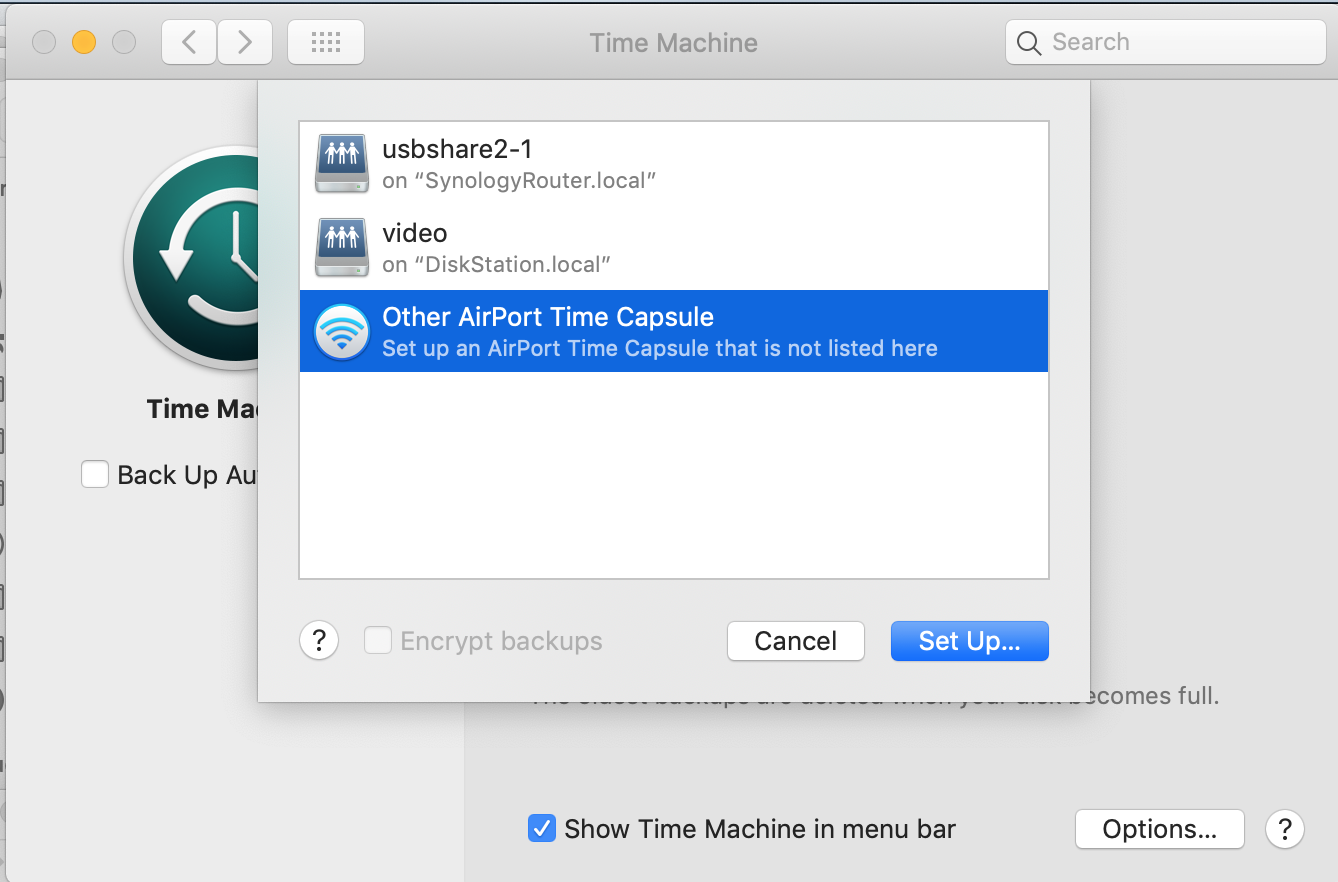Open the Options... dialog

click(1159, 829)
